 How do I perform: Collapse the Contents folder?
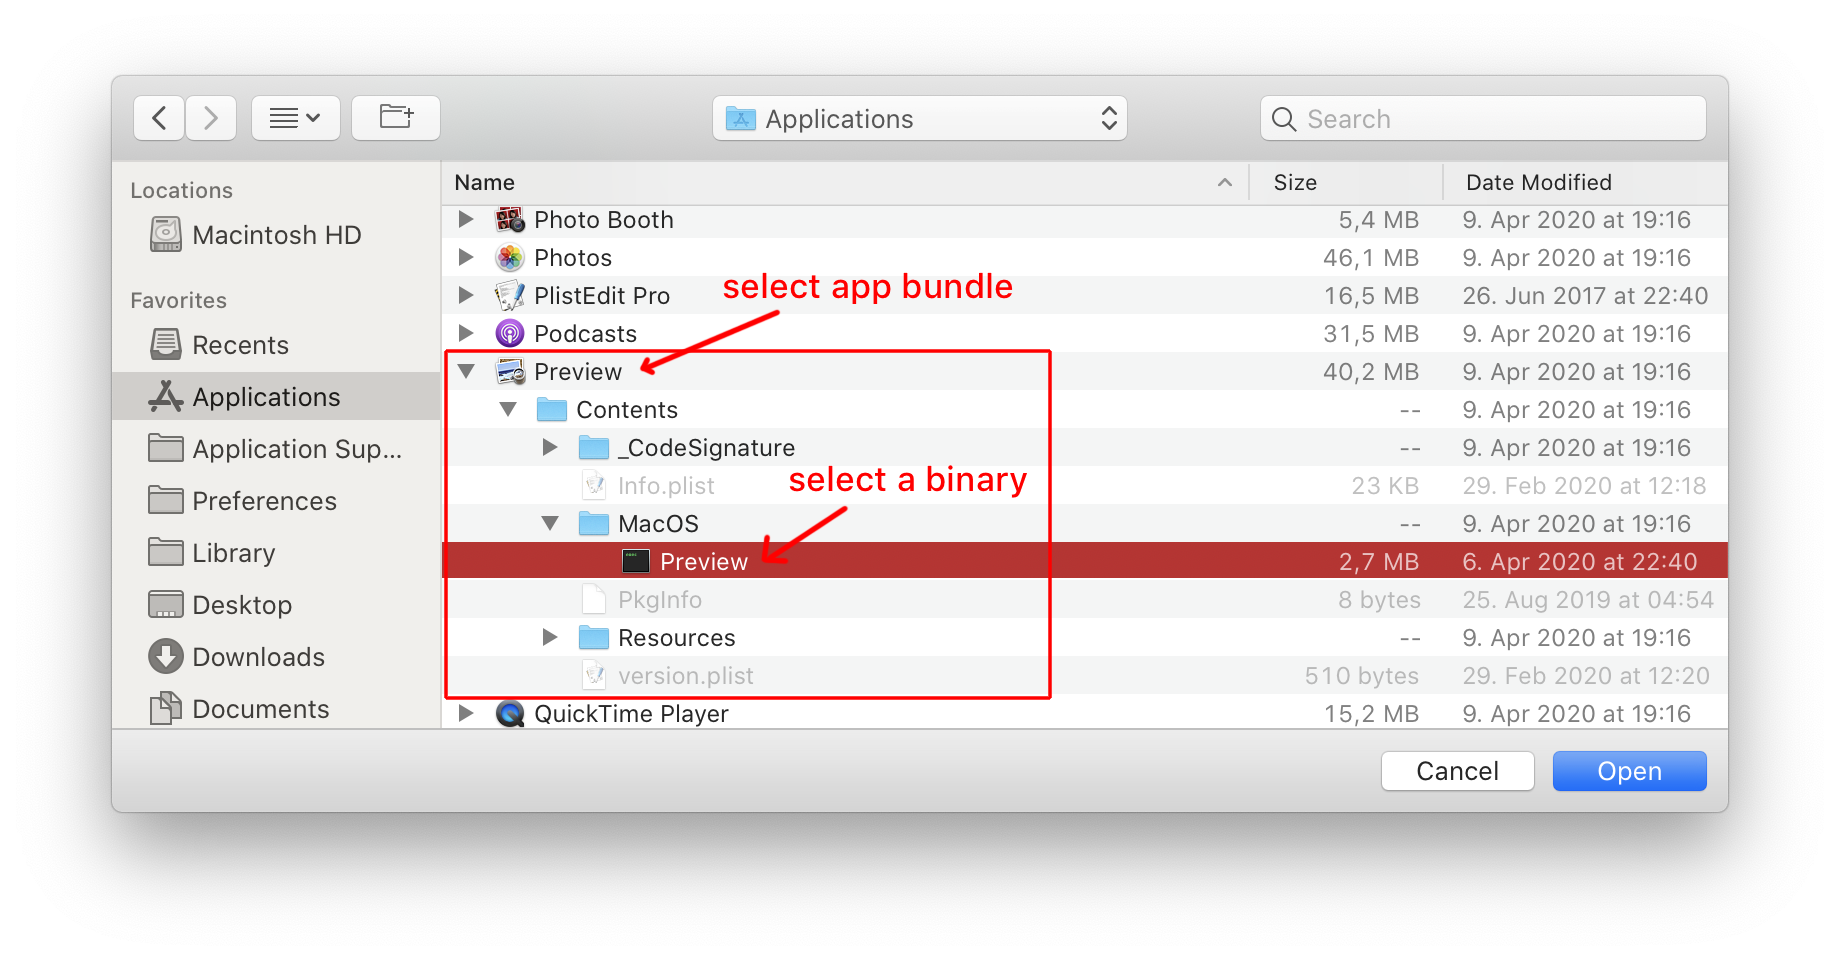pos(508,409)
